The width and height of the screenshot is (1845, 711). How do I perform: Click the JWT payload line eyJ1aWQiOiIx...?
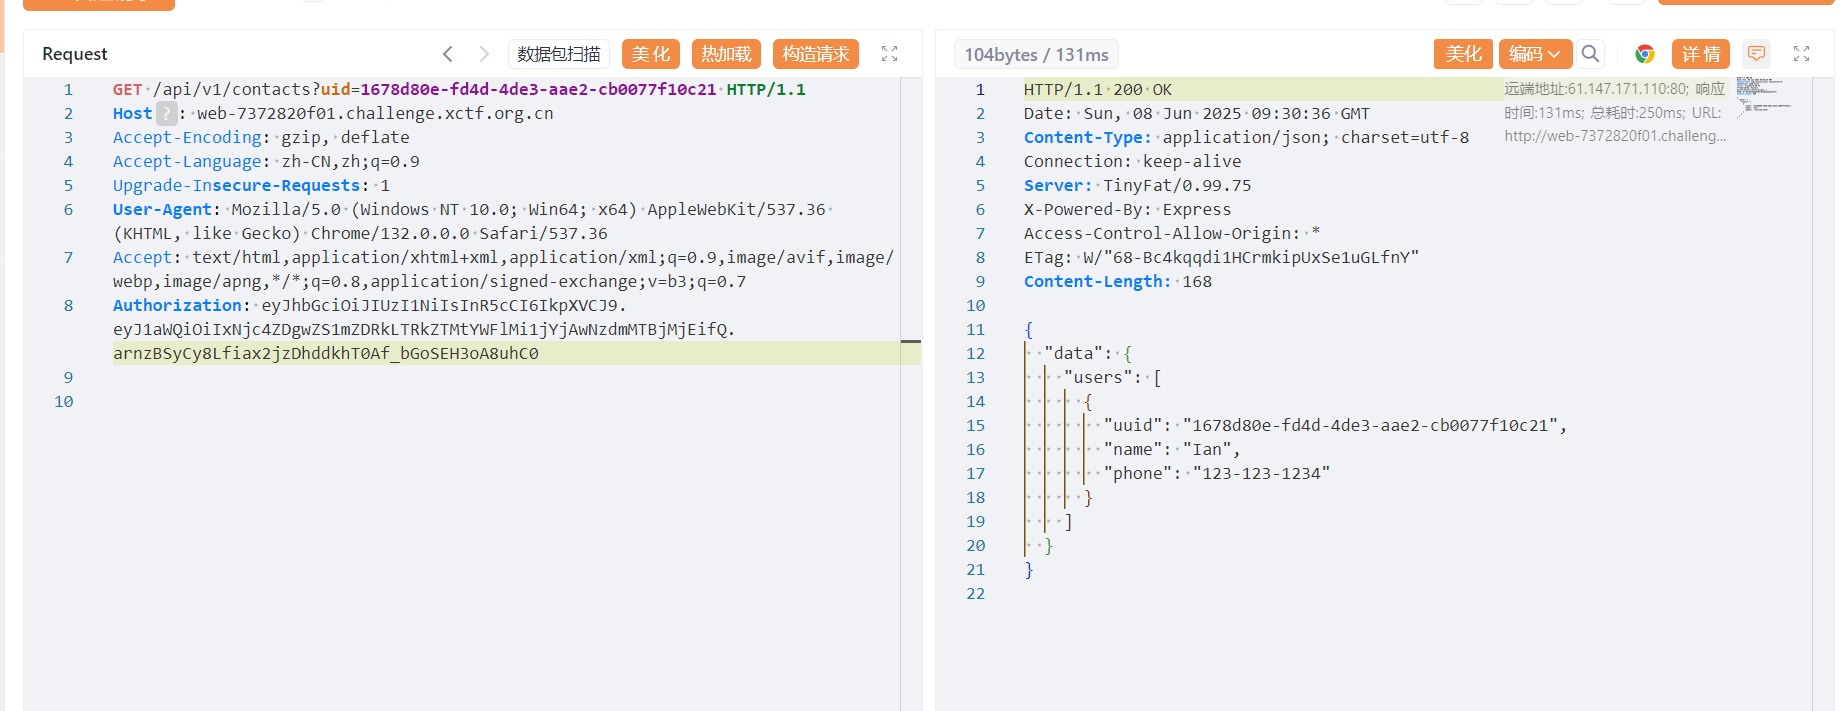click(x=424, y=329)
